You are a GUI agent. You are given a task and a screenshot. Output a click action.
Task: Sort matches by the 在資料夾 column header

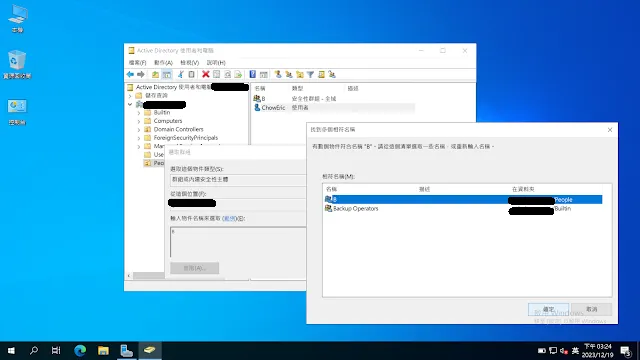point(523,189)
